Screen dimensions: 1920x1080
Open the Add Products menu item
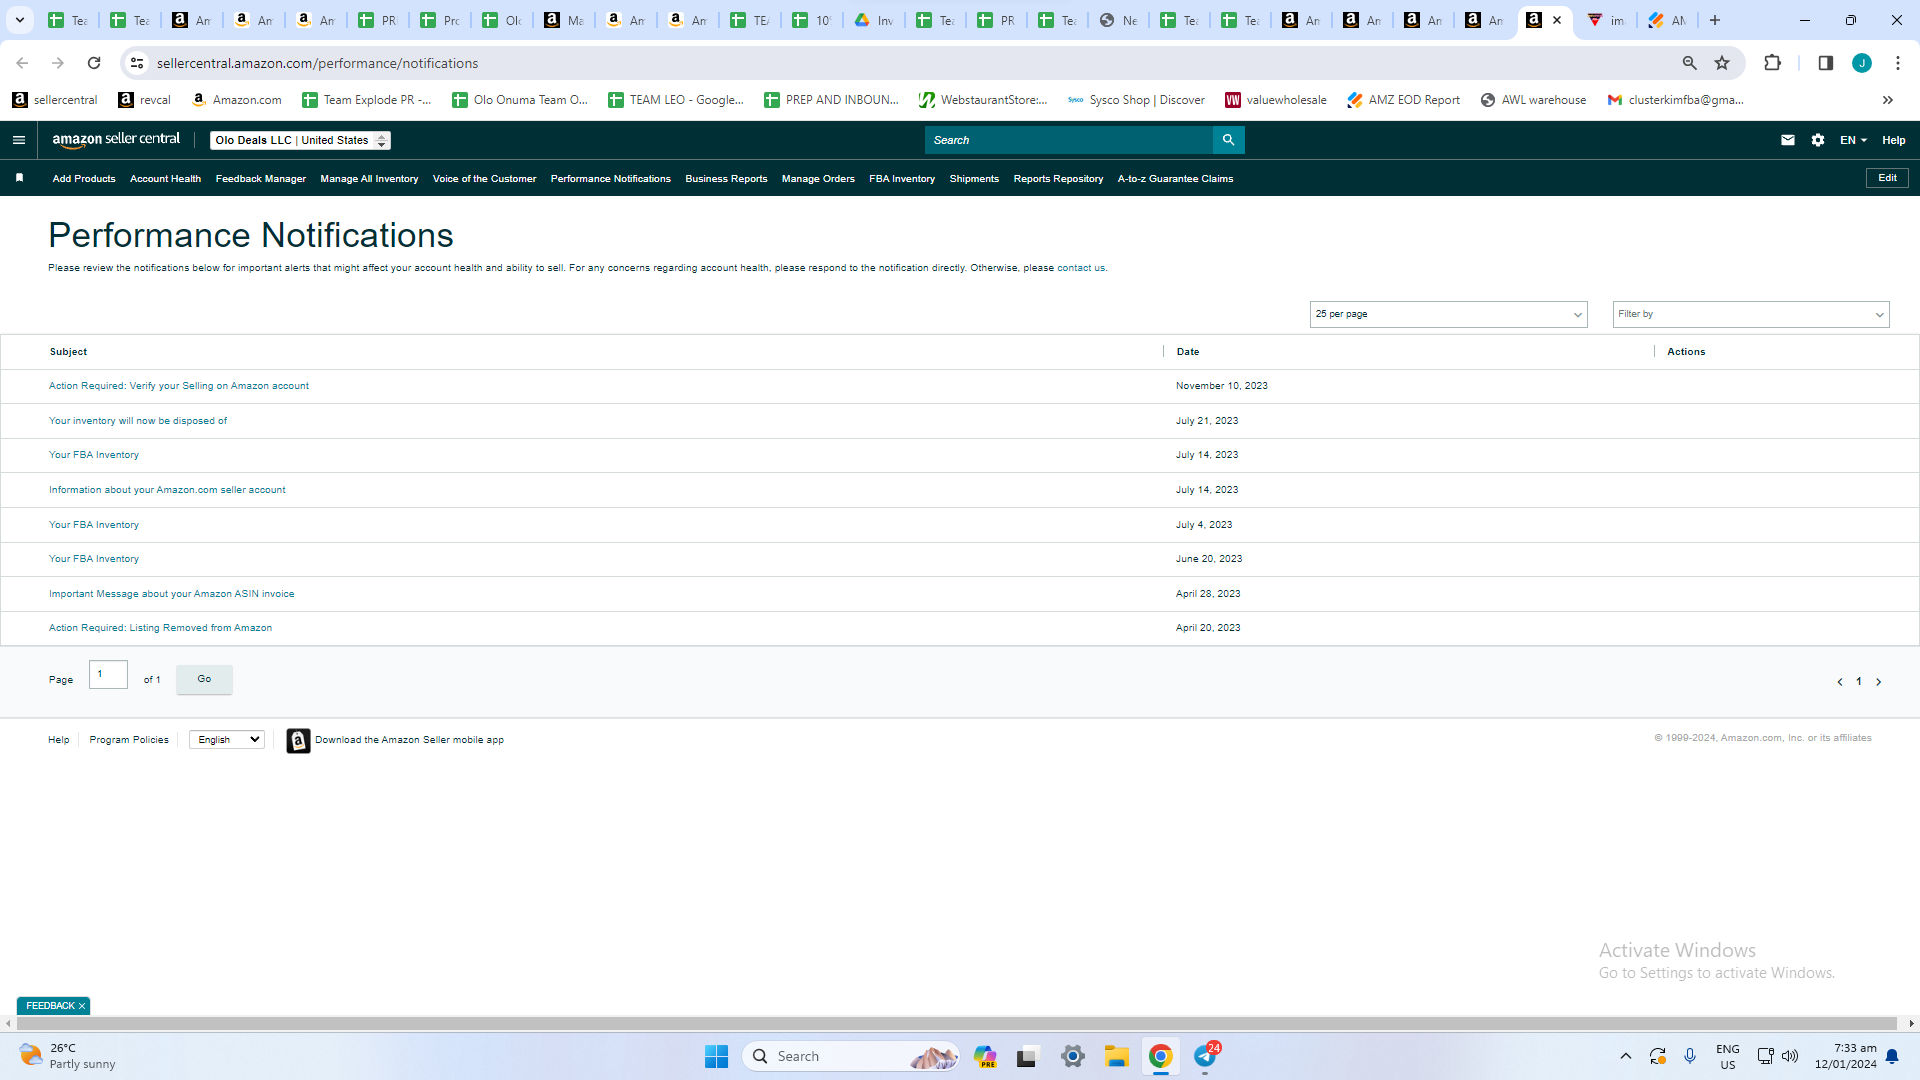84,179
